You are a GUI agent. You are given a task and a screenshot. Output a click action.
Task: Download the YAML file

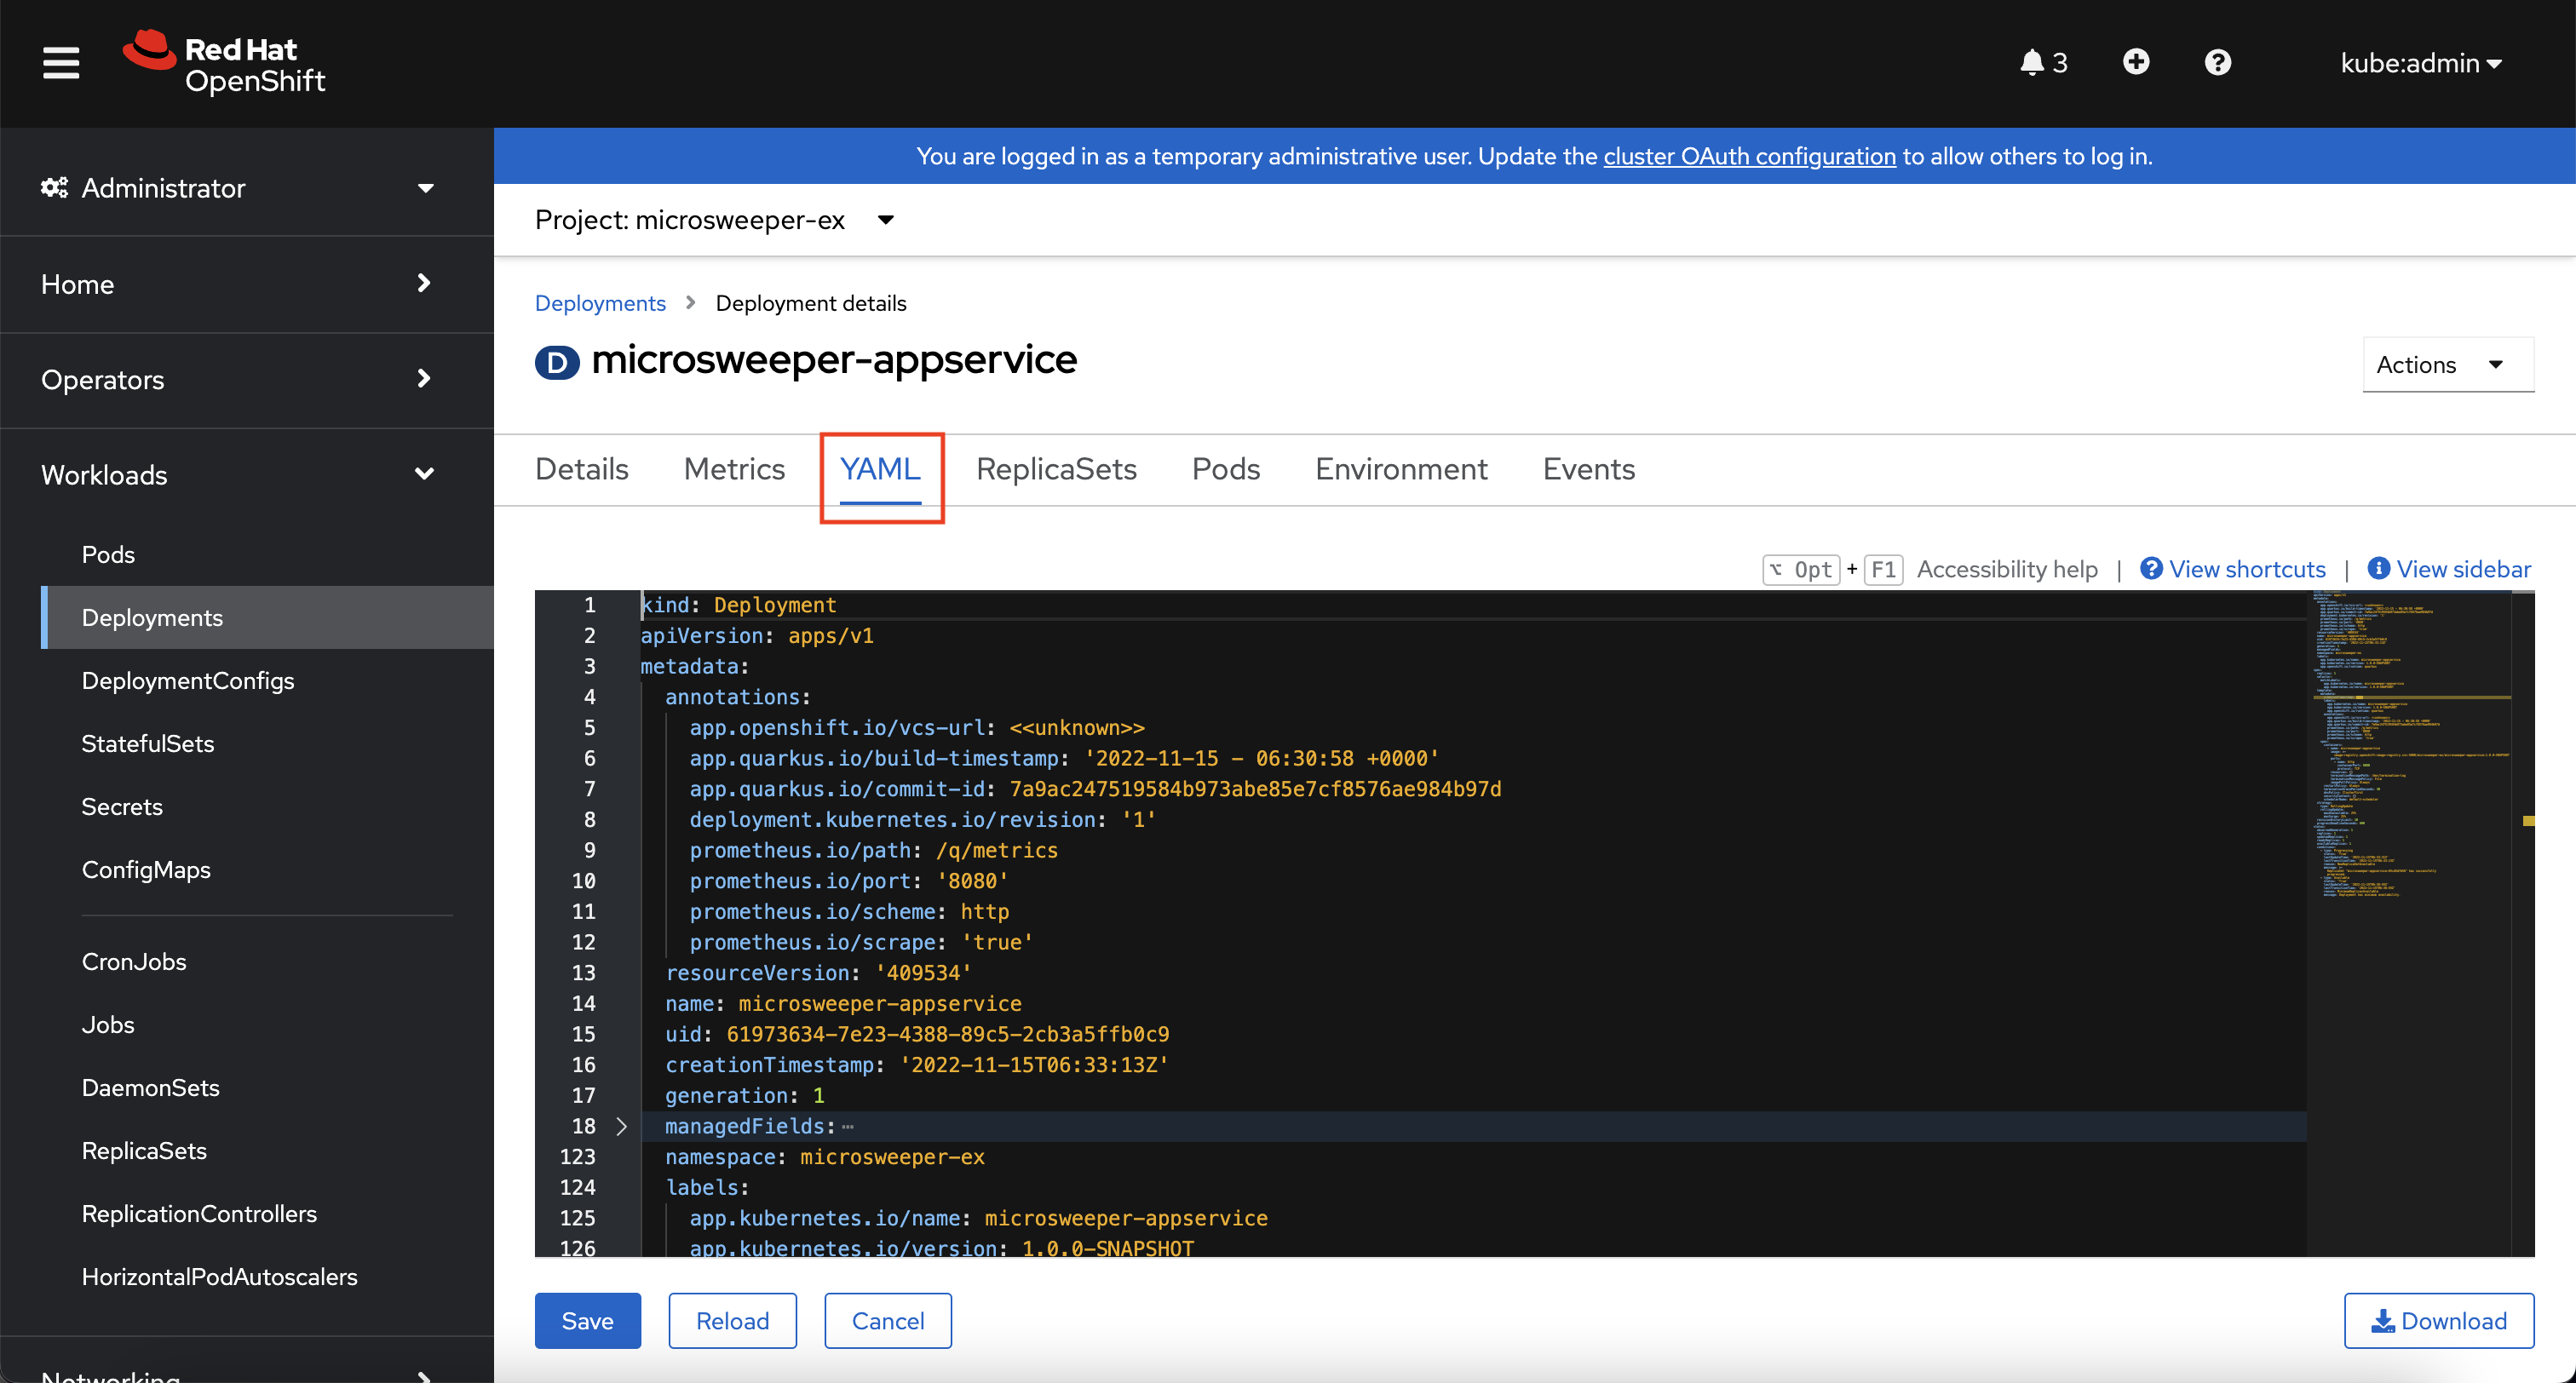pos(2439,1320)
